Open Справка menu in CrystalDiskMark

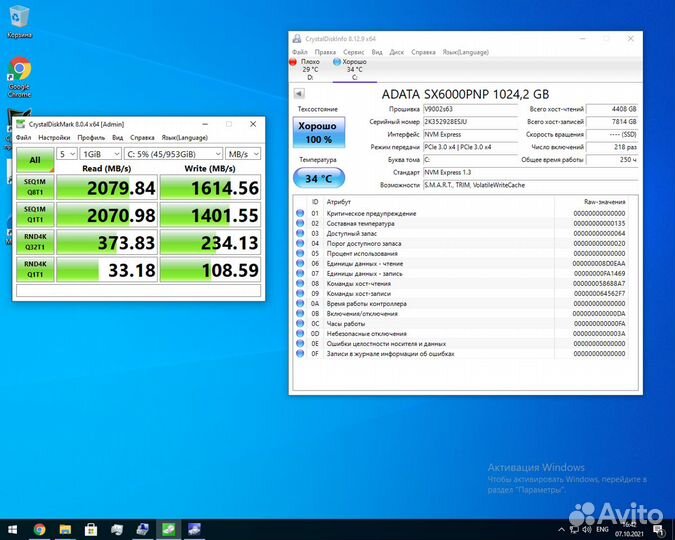pyautogui.click(x=142, y=137)
